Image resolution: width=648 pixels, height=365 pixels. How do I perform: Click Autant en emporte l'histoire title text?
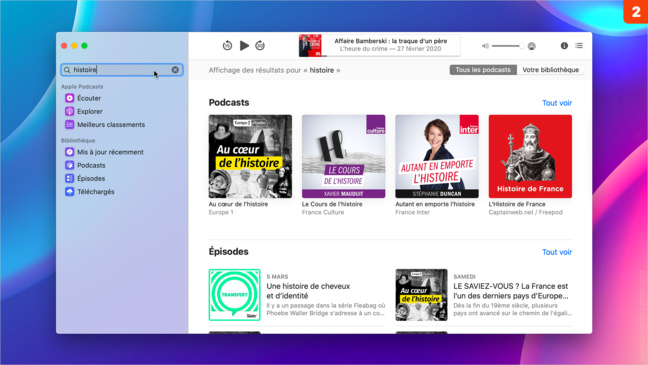435,204
